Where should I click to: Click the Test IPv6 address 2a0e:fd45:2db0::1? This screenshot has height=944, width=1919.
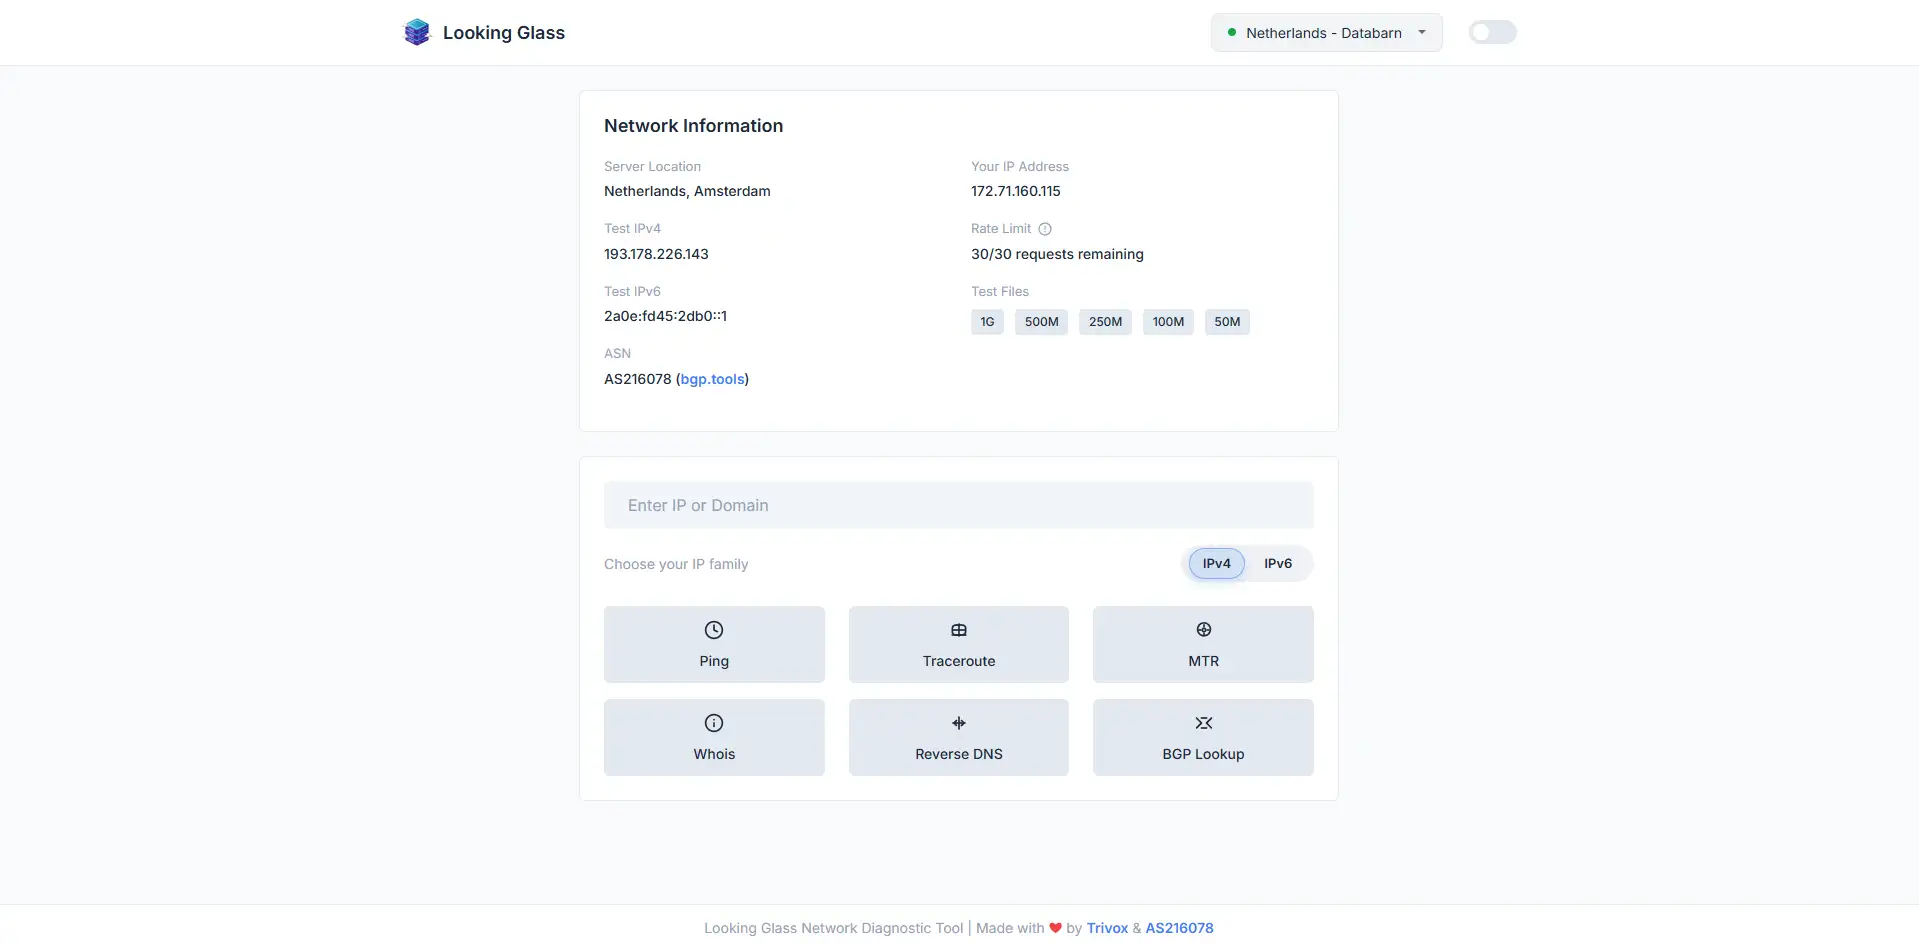[x=665, y=316]
